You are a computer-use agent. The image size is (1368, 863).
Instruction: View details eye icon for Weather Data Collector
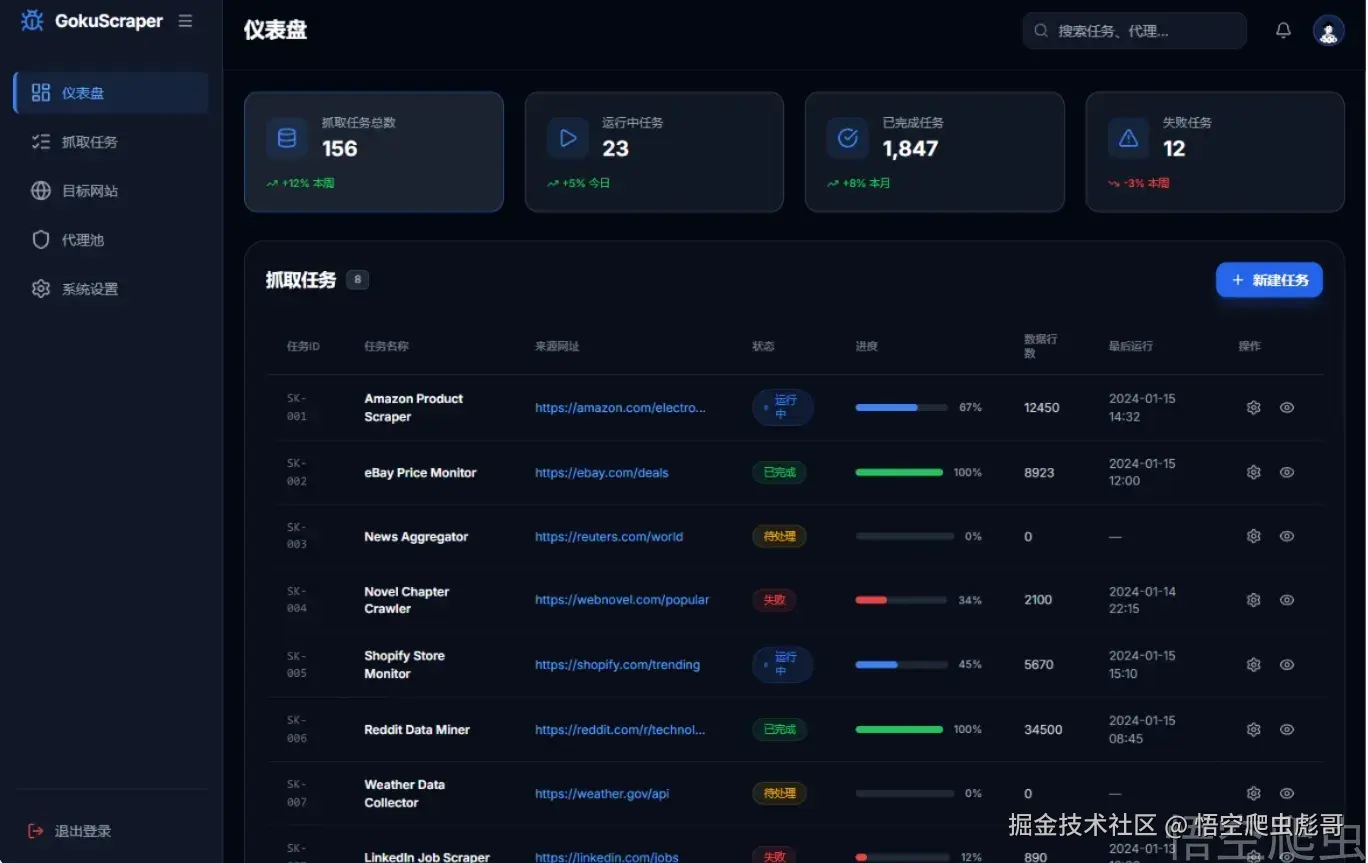point(1287,793)
